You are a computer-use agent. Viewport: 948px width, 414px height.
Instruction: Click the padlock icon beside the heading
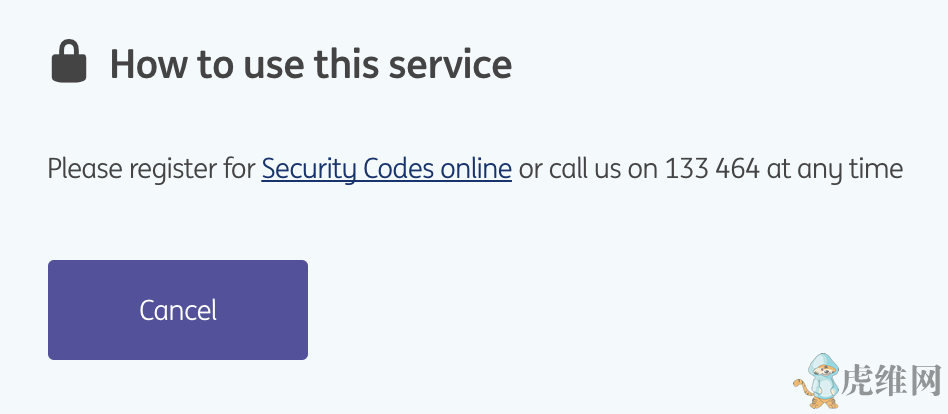[x=68, y=64]
